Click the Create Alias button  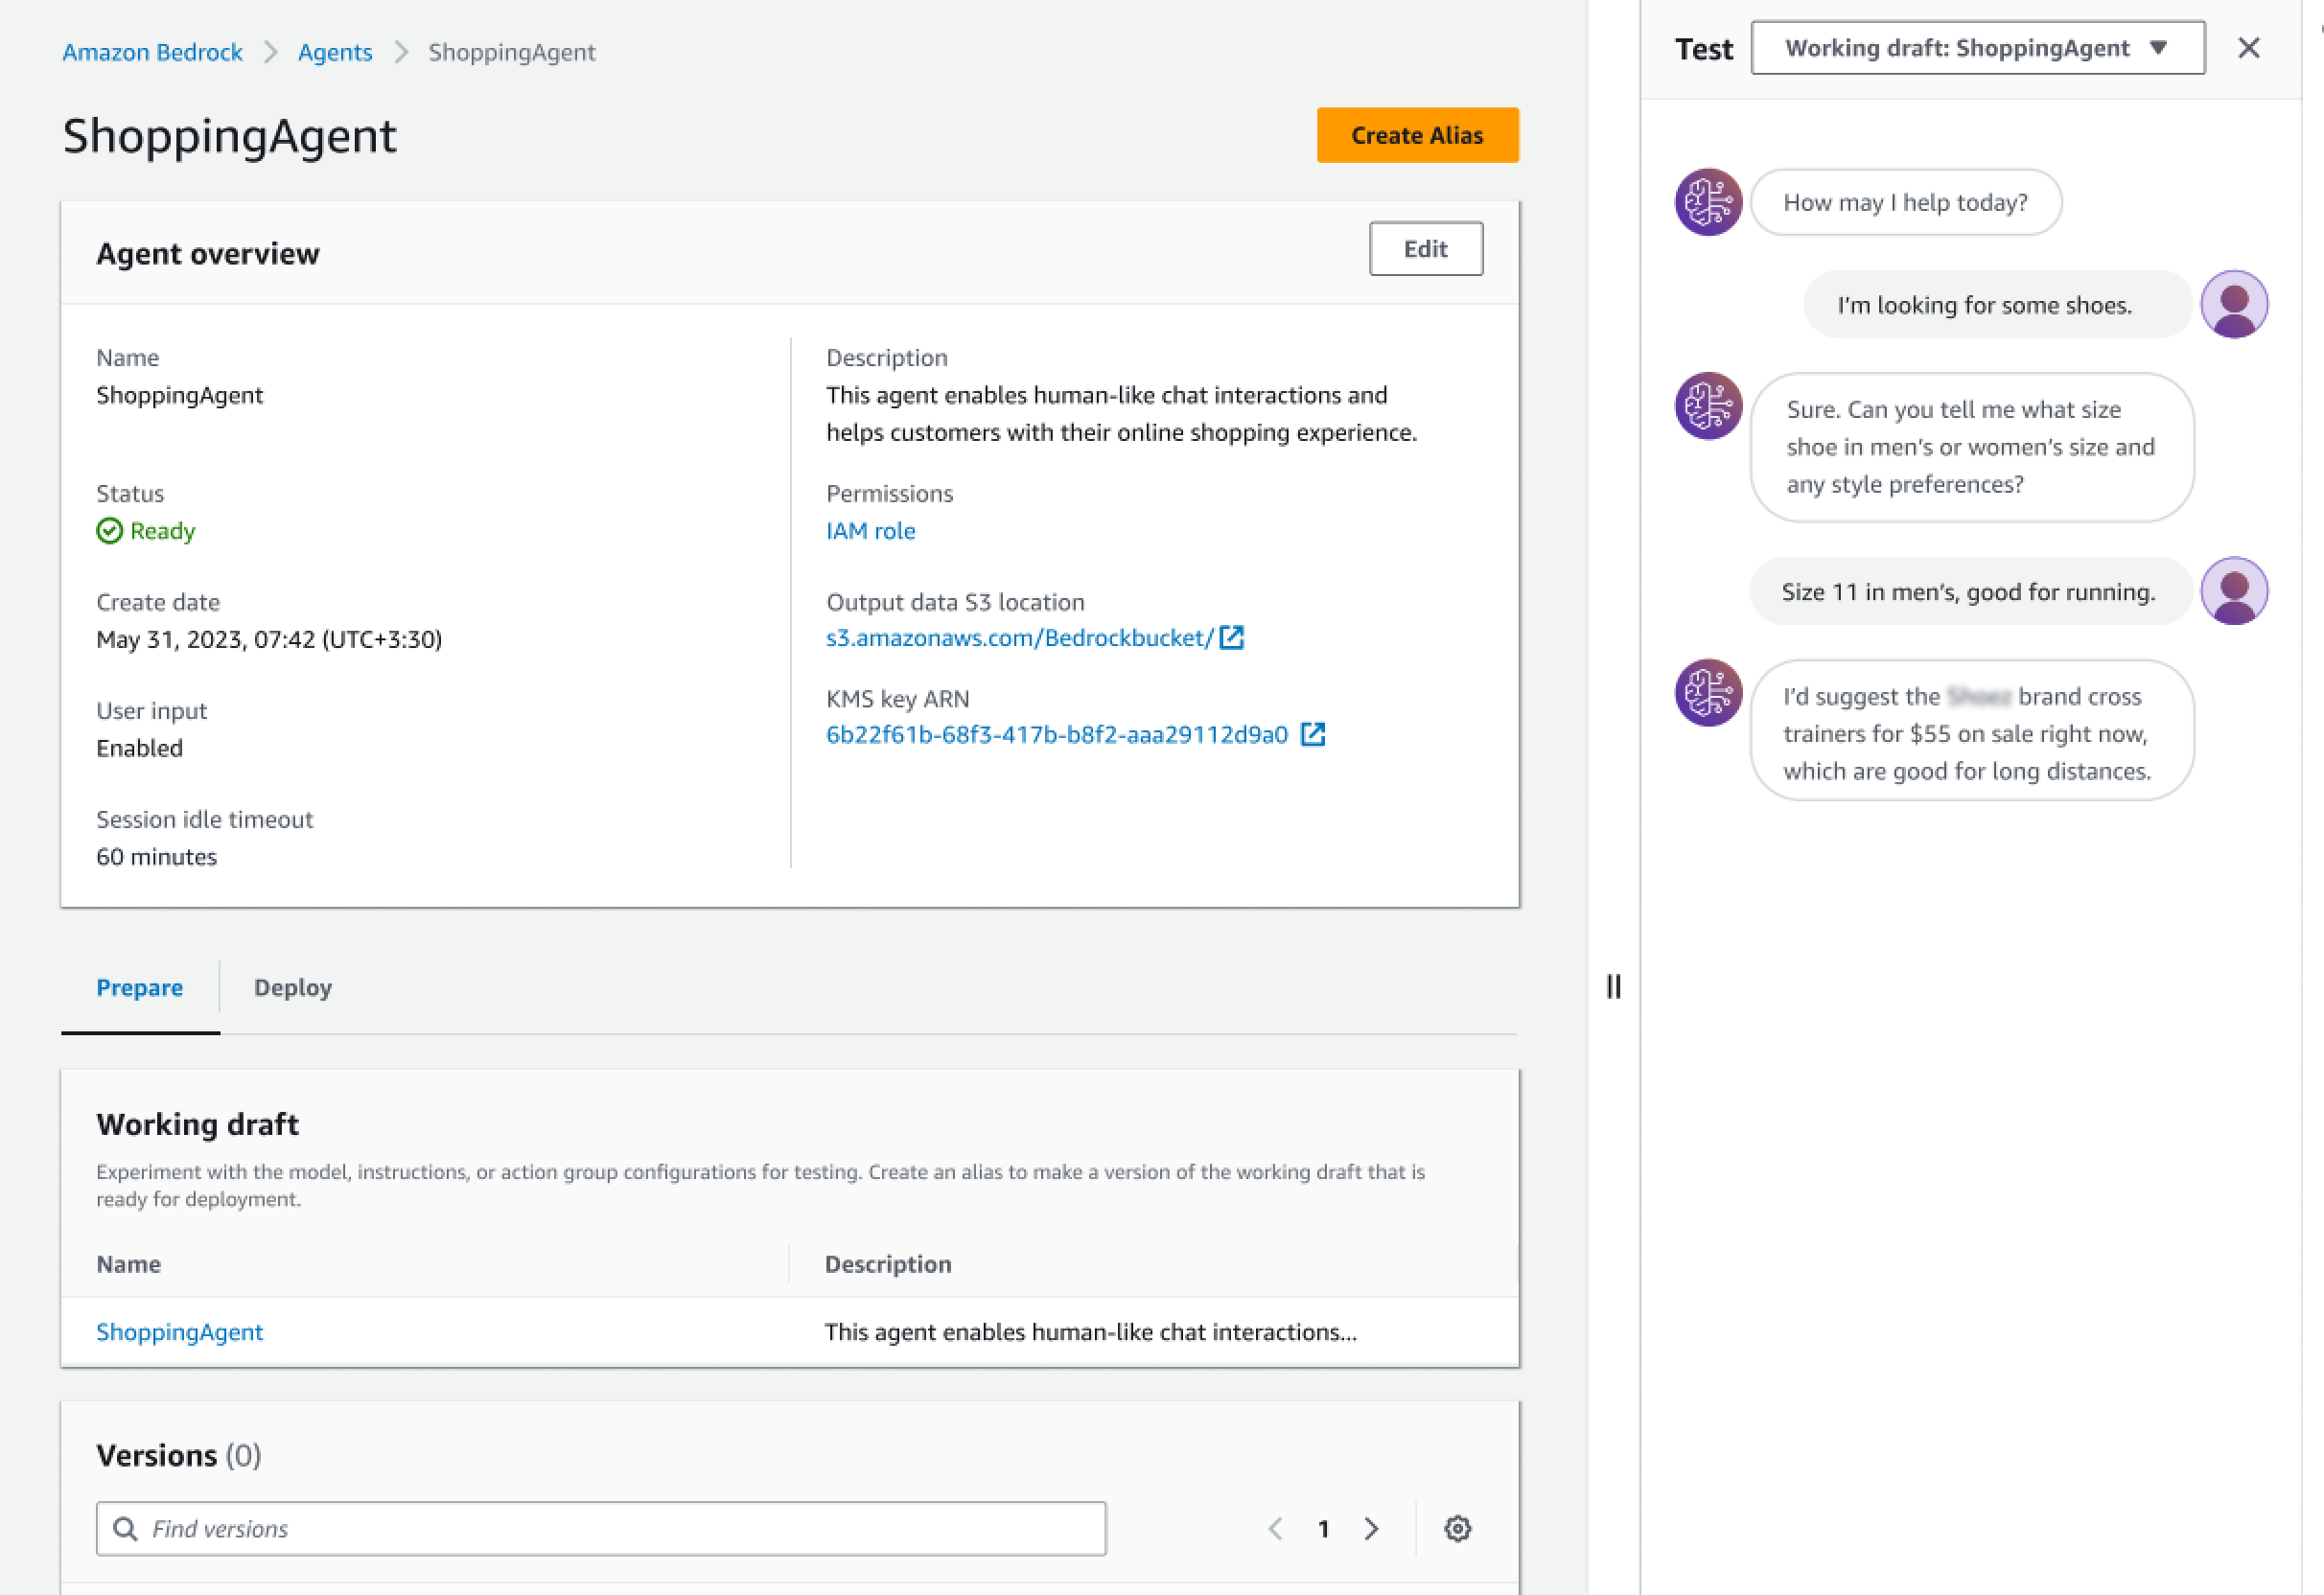[x=1417, y=134]
